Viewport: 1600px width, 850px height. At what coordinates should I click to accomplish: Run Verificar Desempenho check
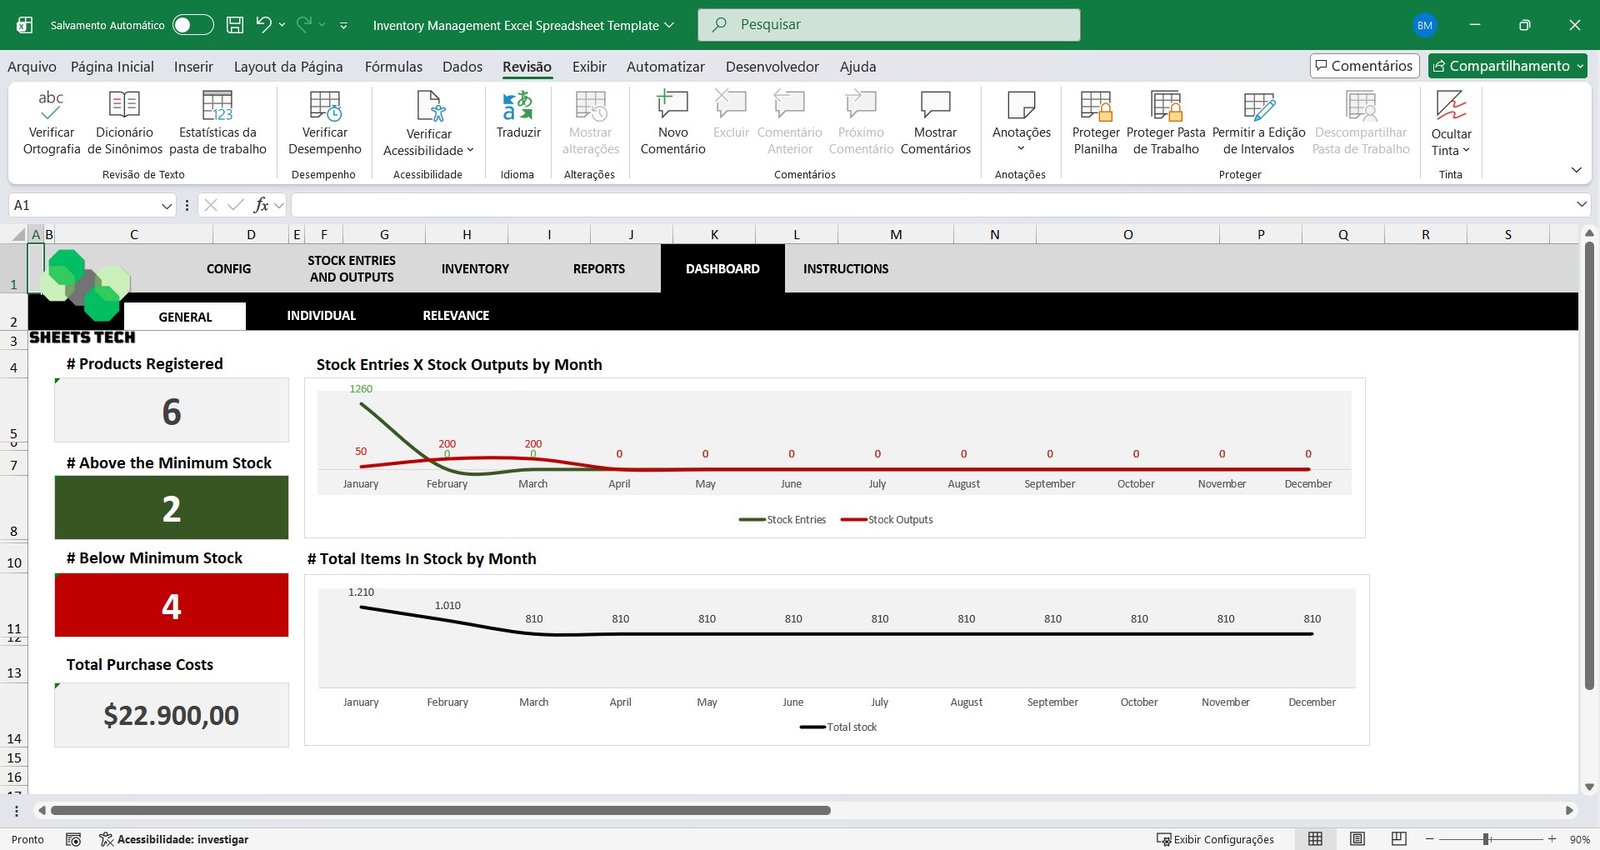click(325, 106)
